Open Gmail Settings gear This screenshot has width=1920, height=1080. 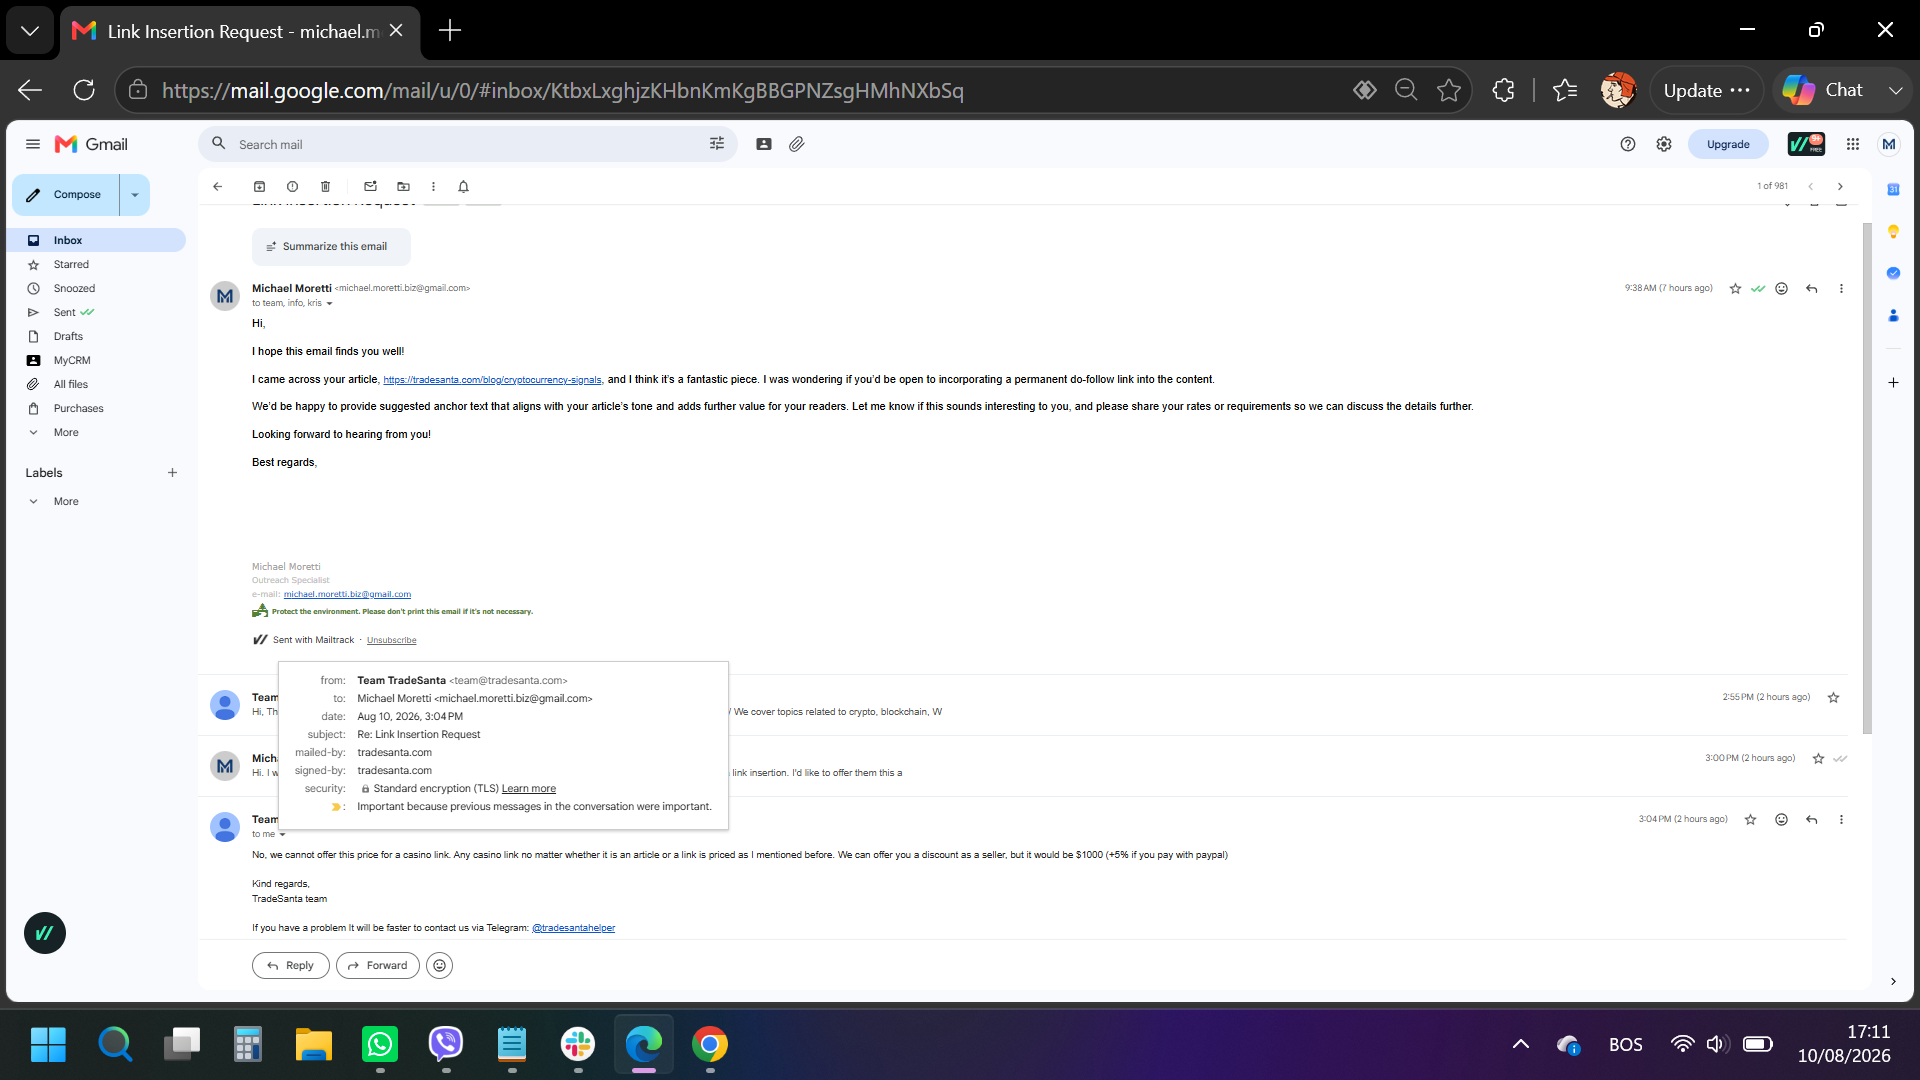coord(1664,144)
